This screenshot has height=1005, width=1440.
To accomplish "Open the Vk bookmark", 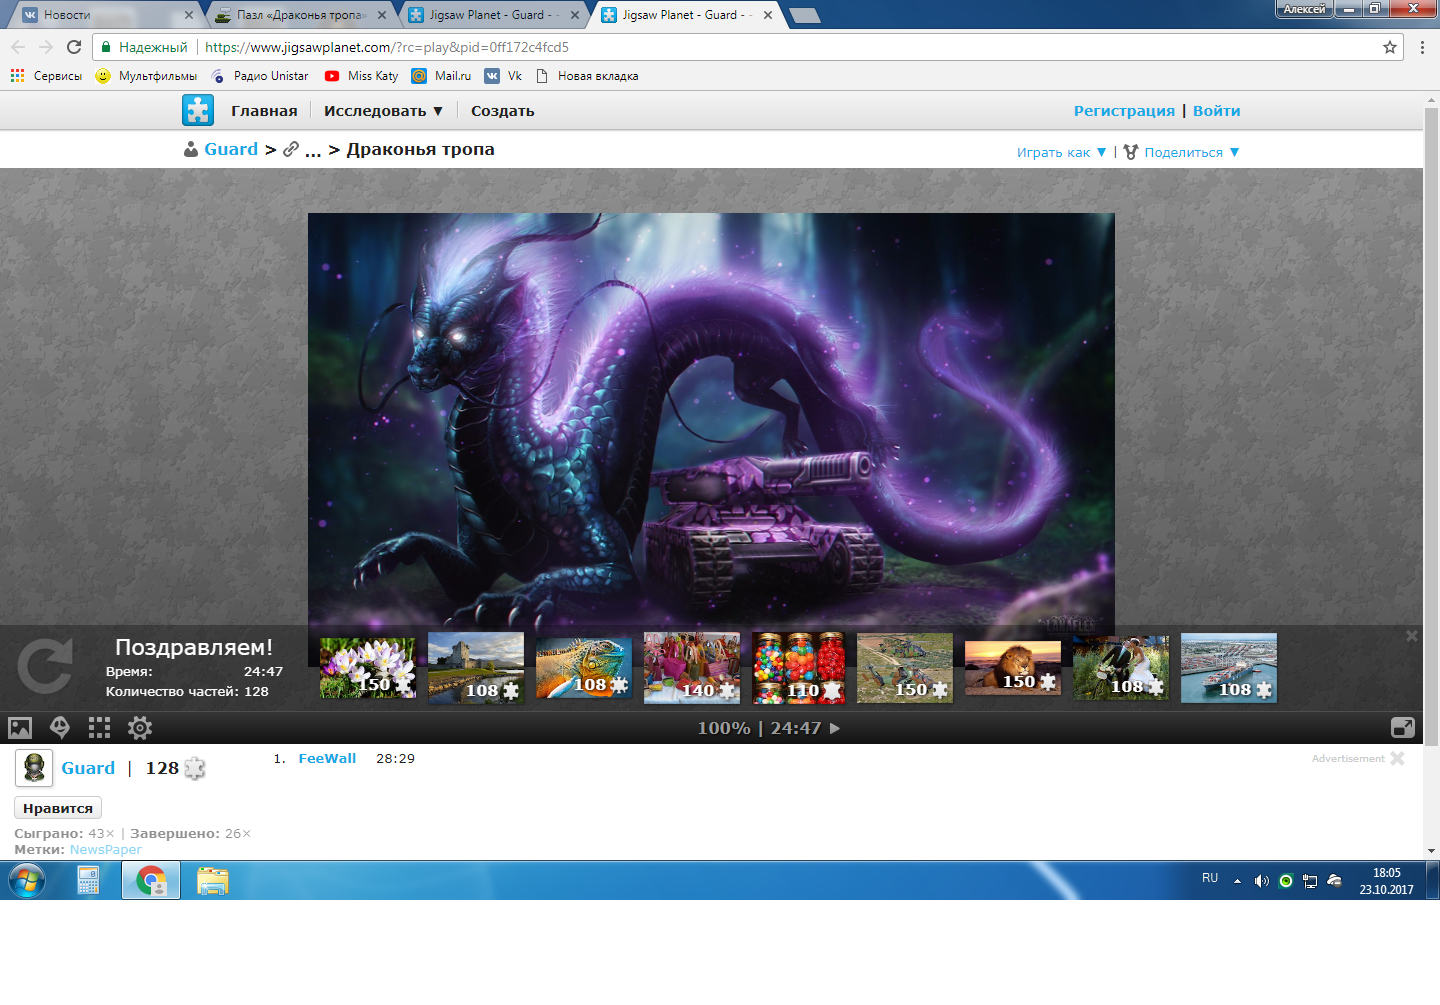I will [503, 76].
